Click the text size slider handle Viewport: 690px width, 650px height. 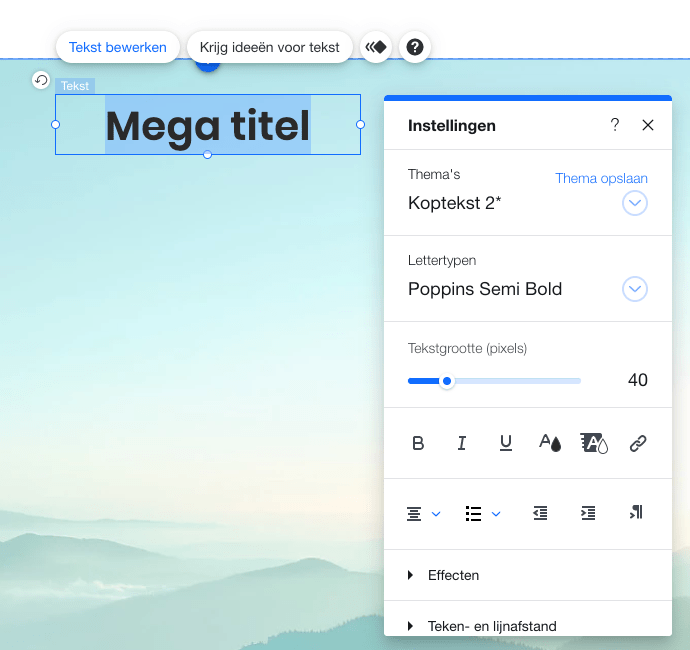447,381
